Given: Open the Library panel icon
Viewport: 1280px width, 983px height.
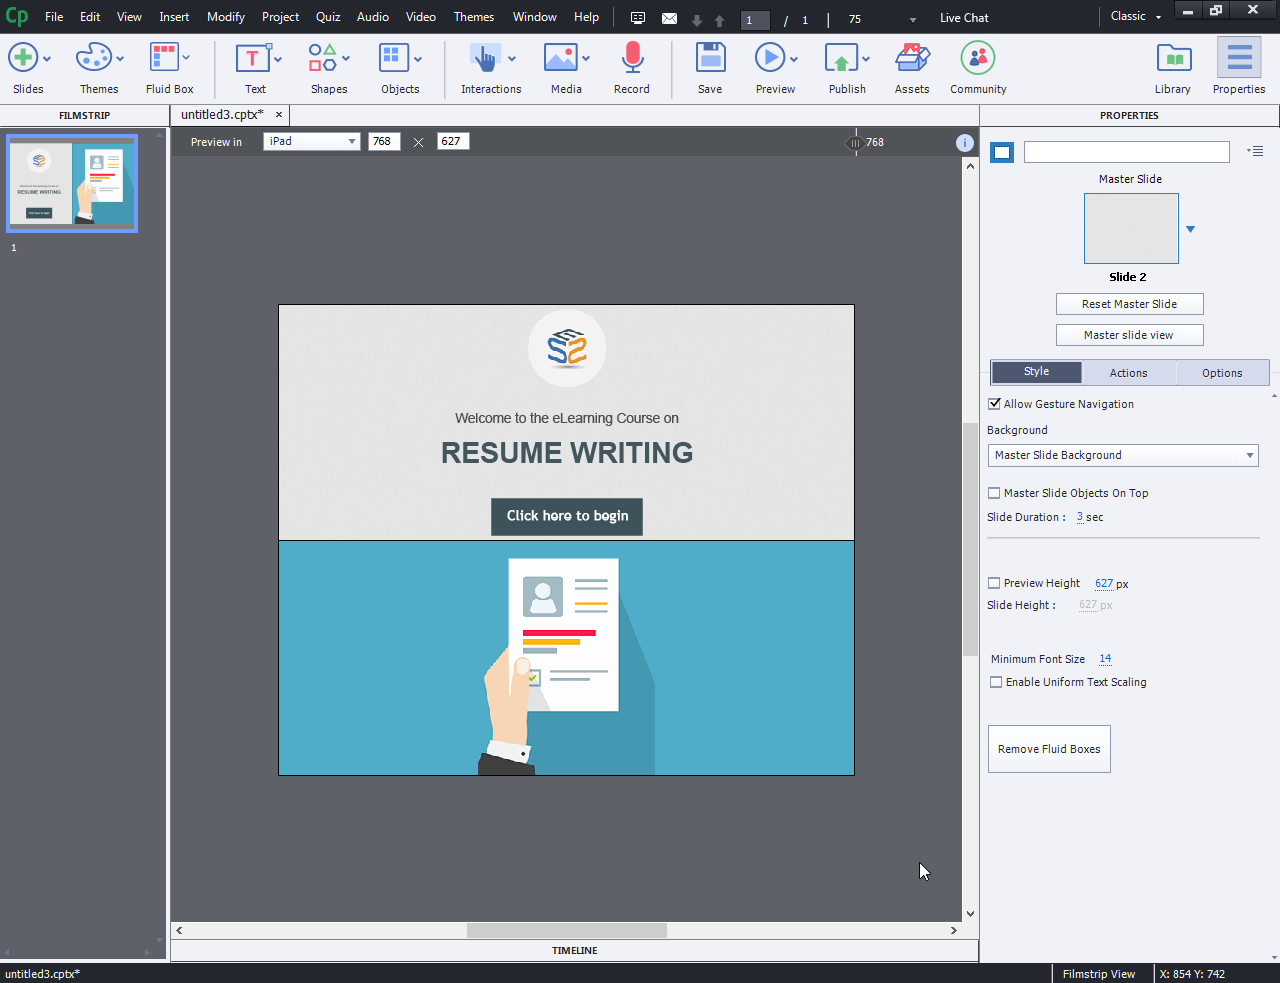Looking at the screenshot, I should [1173, 58].
